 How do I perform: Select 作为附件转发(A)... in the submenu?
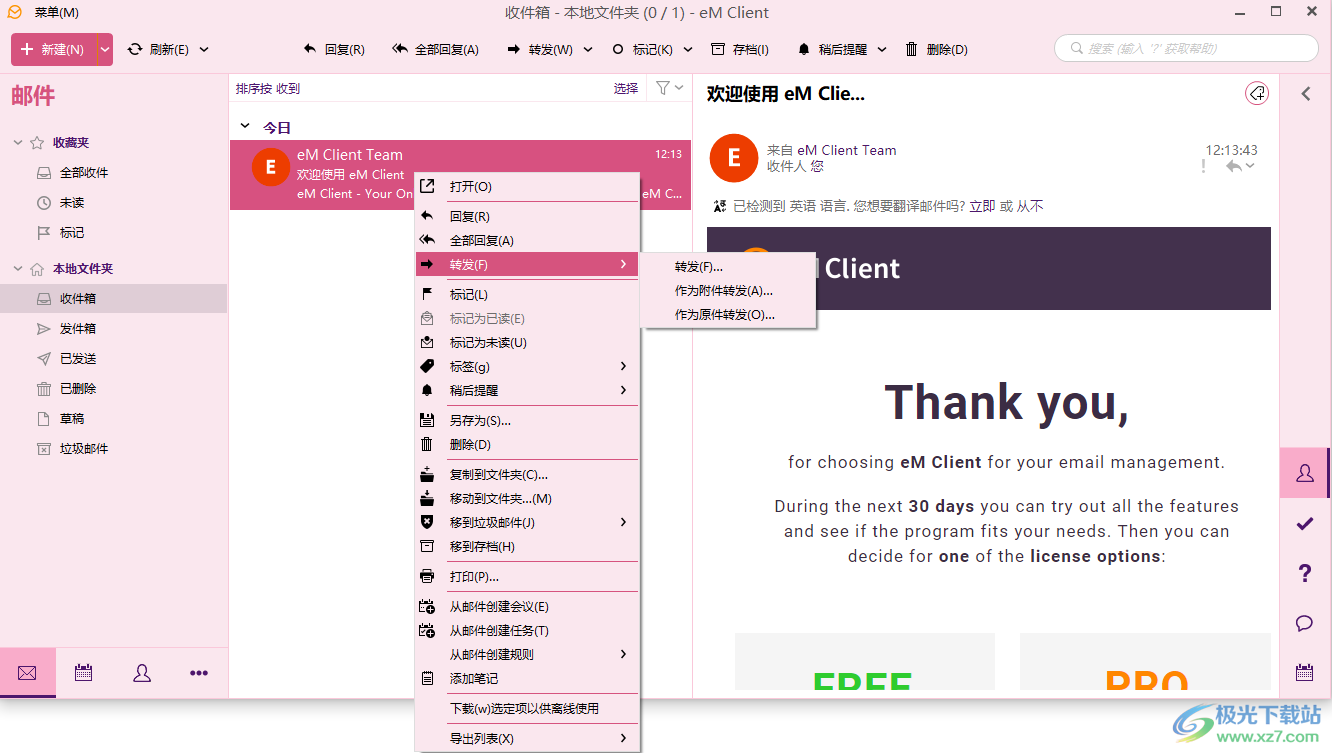click(729, 291)
